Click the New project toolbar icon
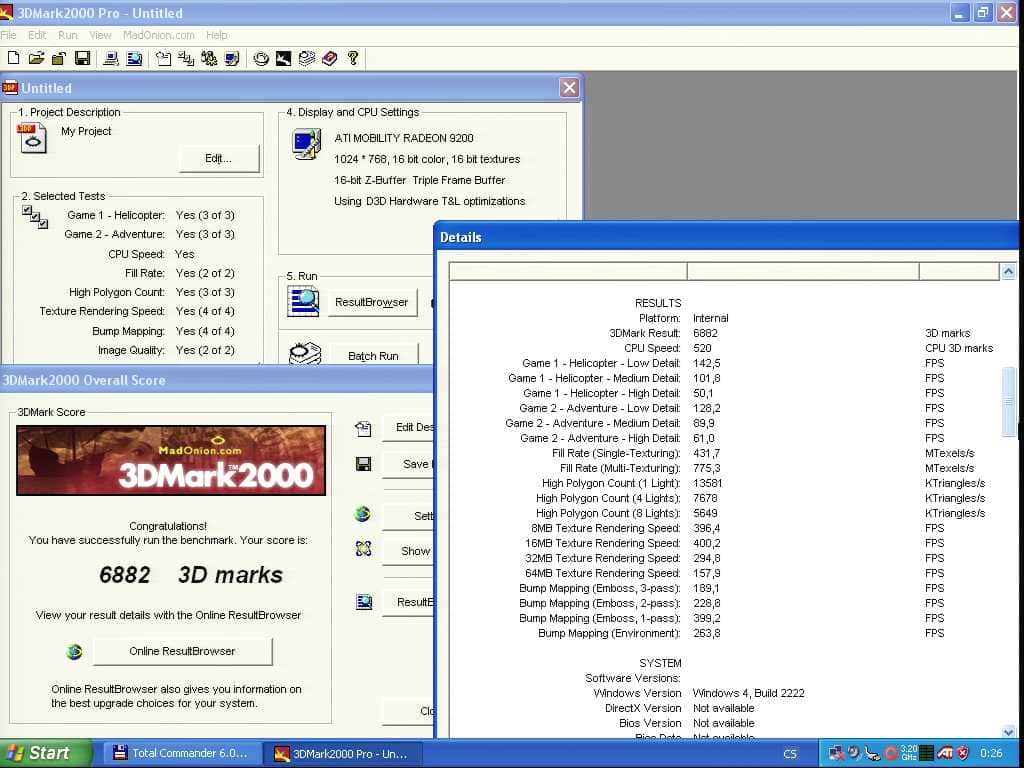This screenshot has width=1024, height=768. point(13,59)
